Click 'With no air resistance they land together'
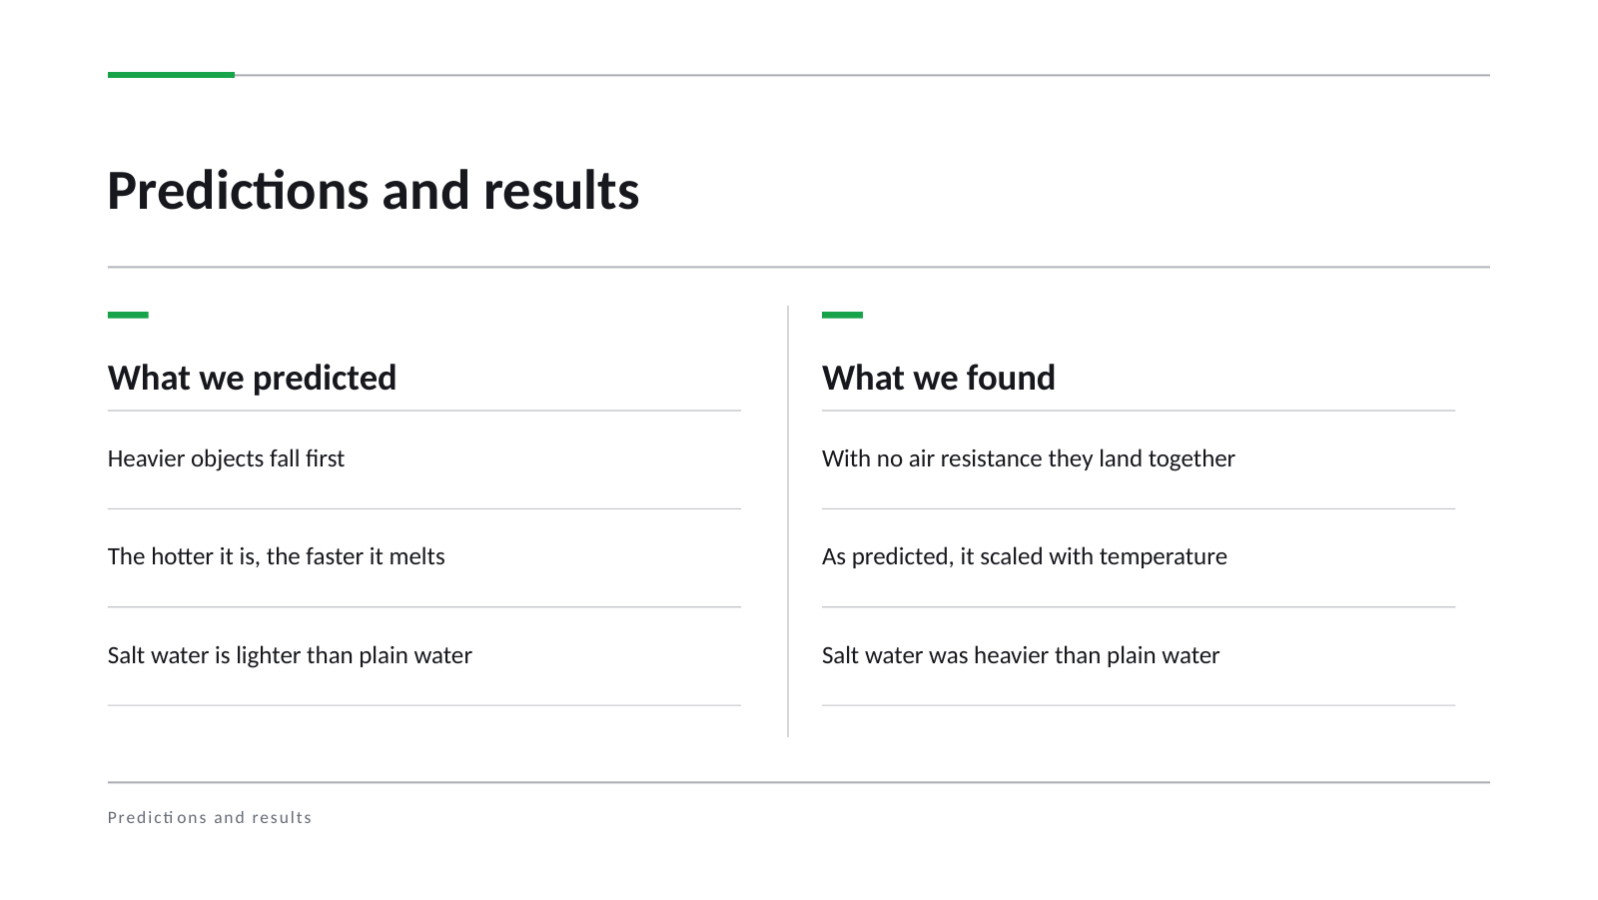The image size is (1598, 900). pyautogui.click(x=1028, y=459)
